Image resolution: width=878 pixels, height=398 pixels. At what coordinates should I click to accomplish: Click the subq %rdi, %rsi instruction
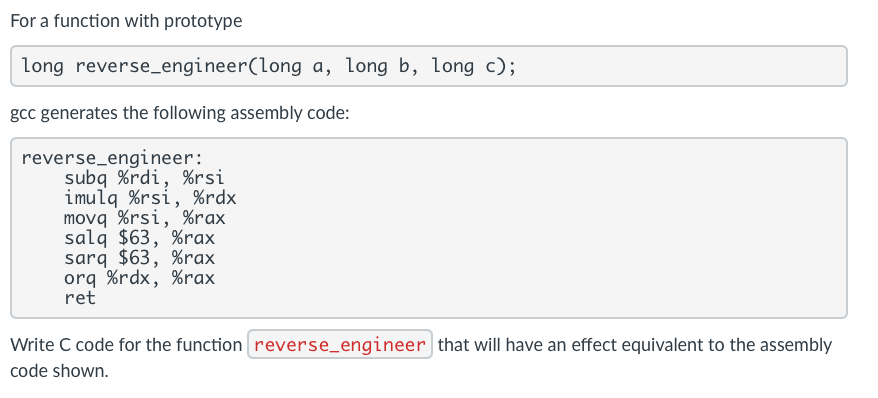point(144,179)
